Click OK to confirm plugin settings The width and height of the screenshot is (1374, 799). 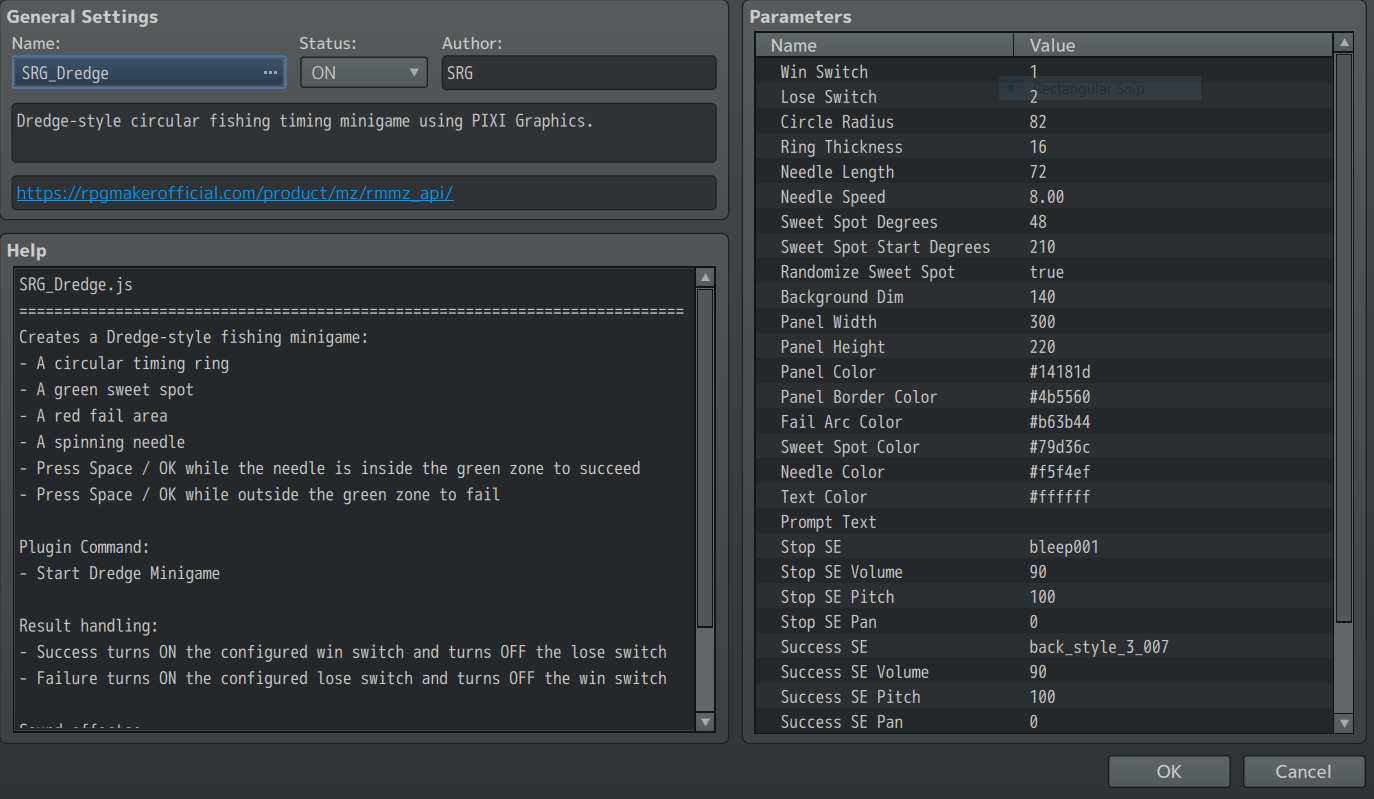[x=1169, y=771]
